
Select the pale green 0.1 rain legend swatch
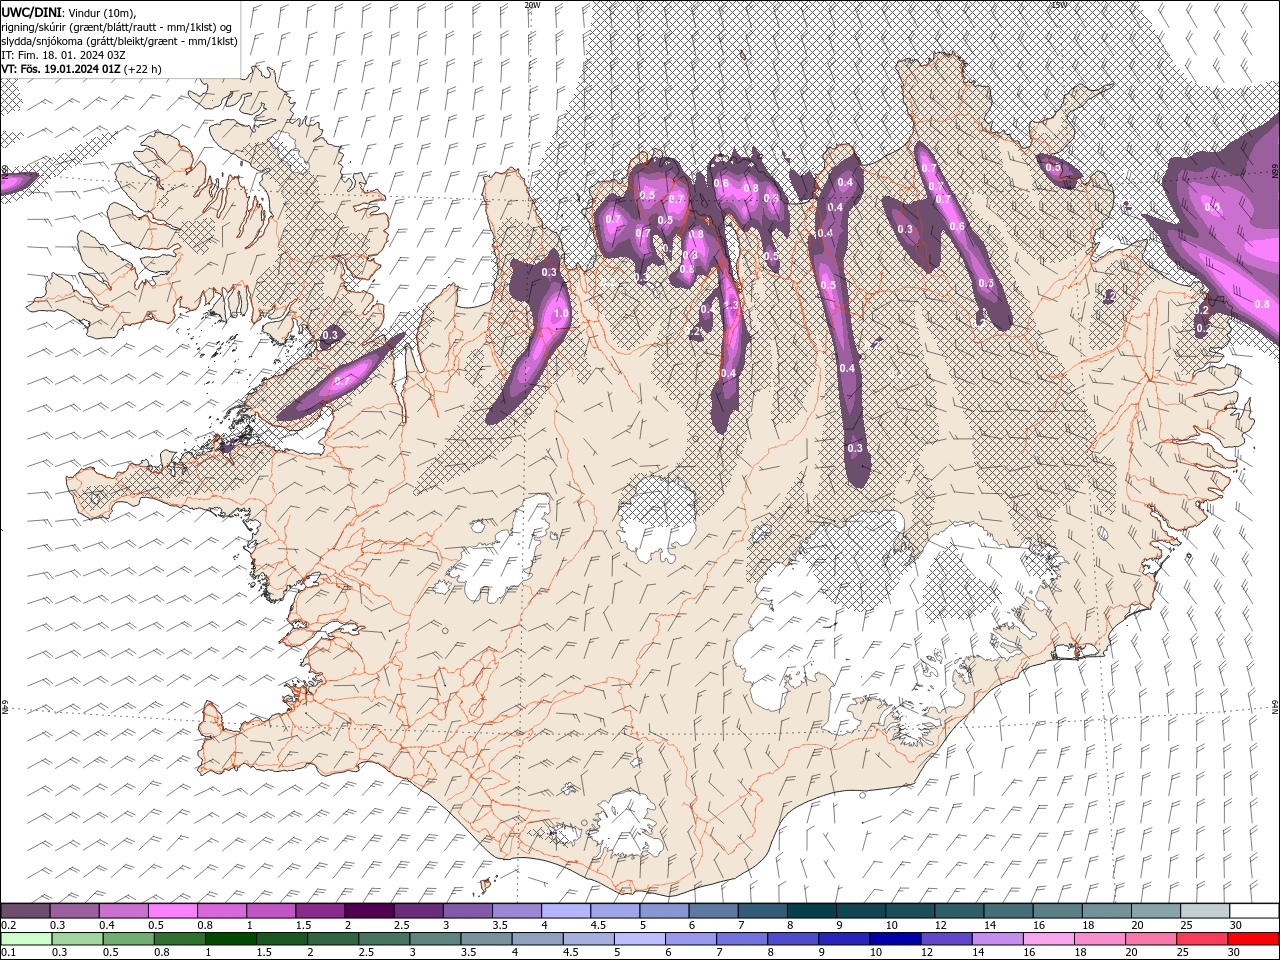26,939
